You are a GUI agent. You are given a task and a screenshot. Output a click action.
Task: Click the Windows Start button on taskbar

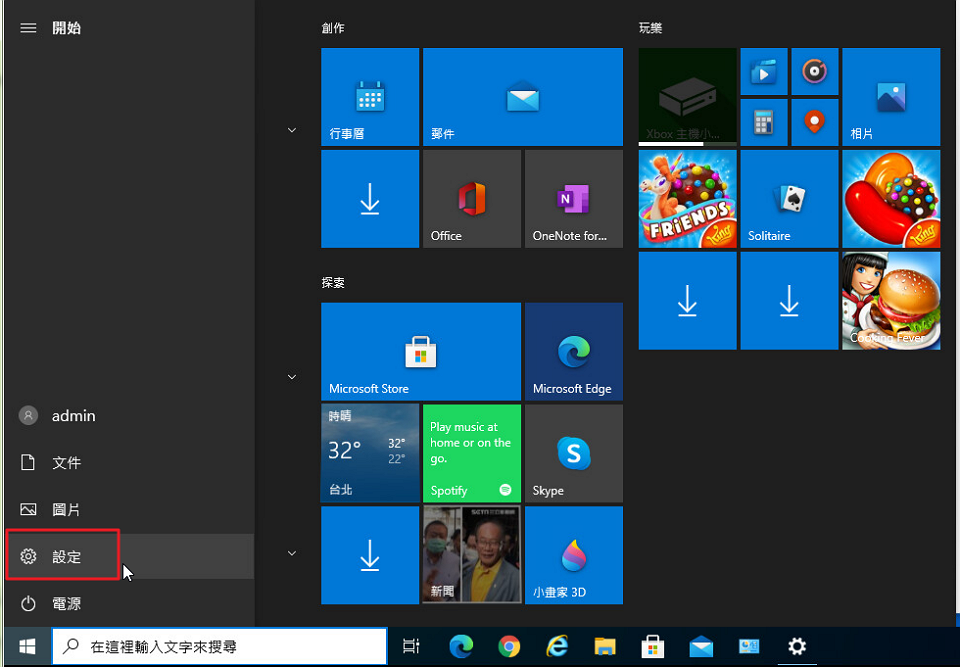(27, 646)
